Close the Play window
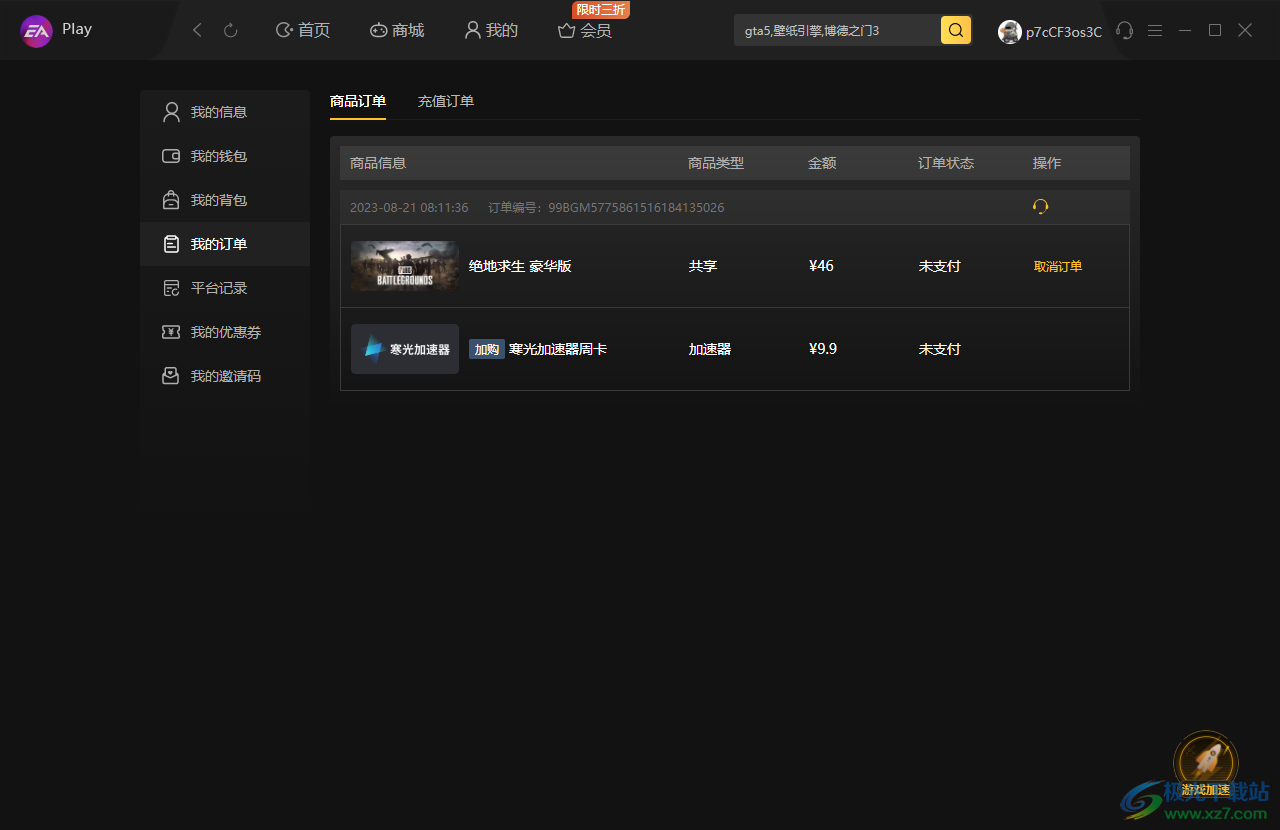The image size is (1280, 830). pyautogui.click(x=1245, y=31)
